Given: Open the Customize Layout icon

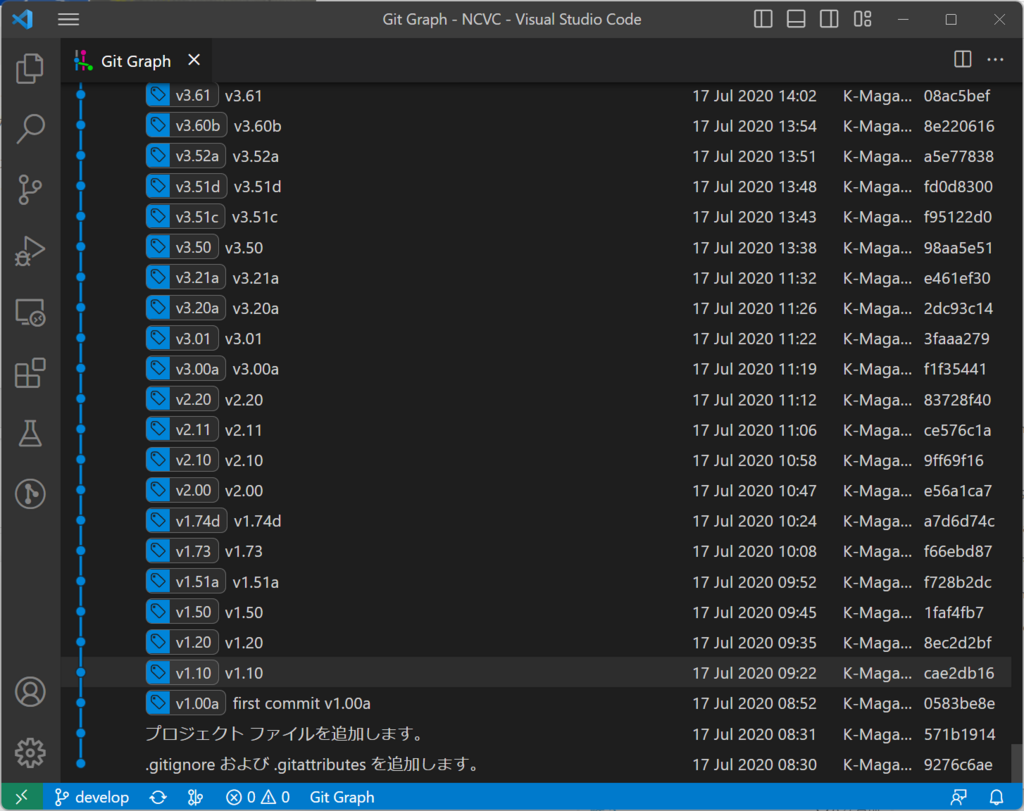Looking at the screenshot, I should click(862, 20).
